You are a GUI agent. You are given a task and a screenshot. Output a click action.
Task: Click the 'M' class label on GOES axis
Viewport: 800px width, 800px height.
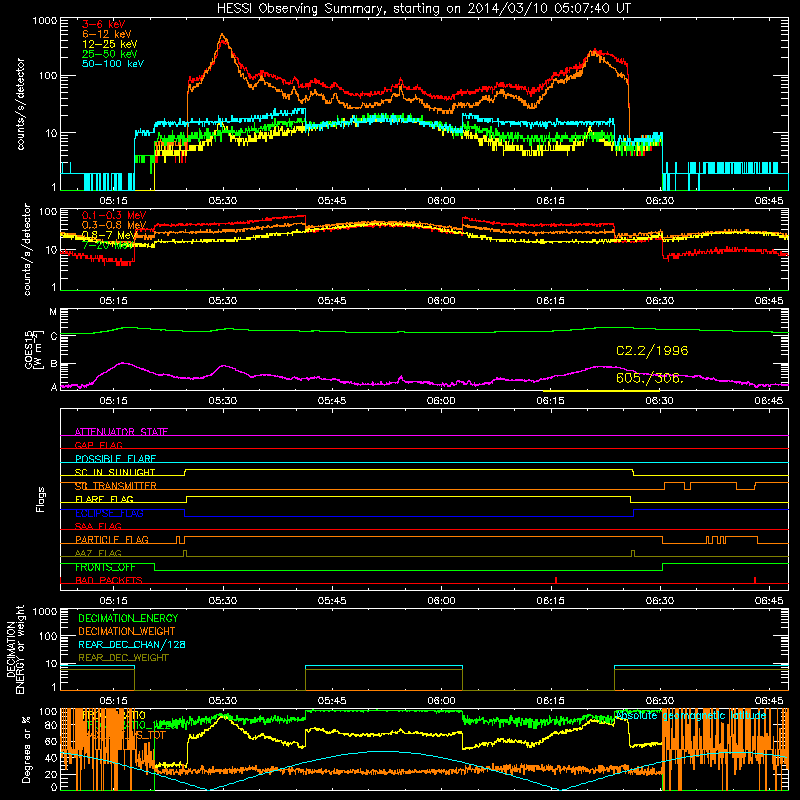(x=54, y=312)
